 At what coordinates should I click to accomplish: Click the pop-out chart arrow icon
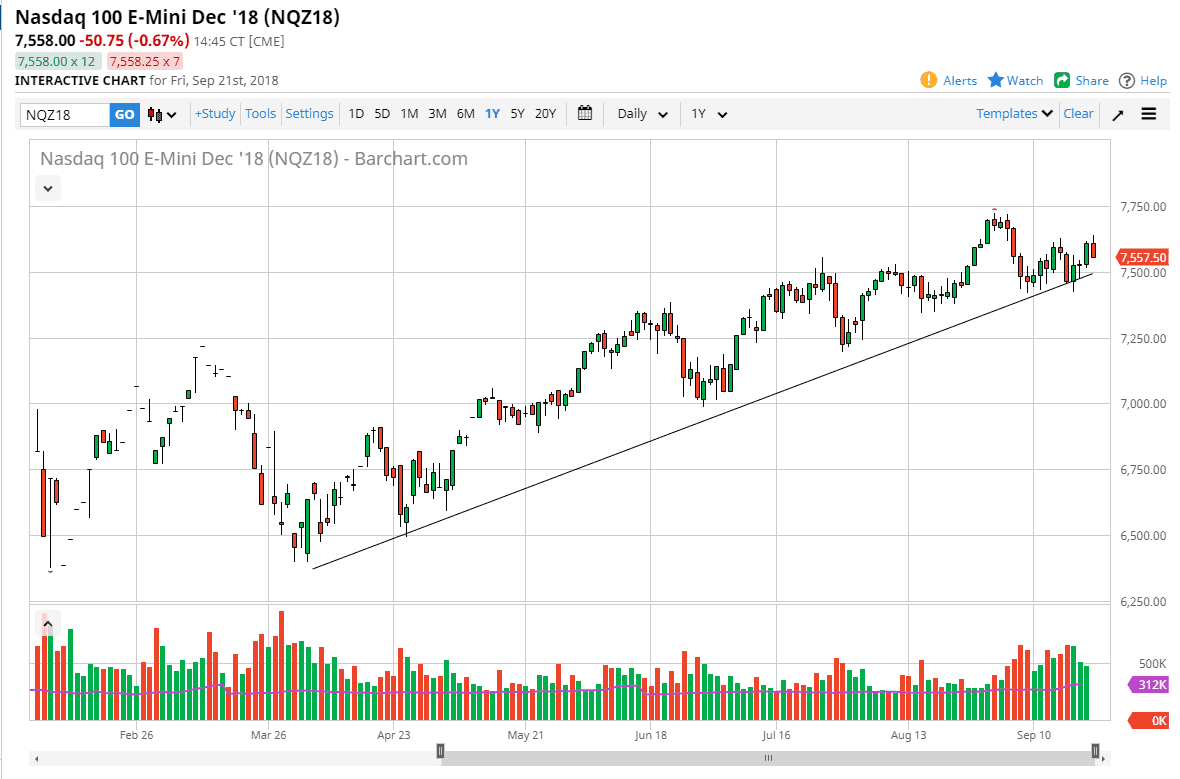(x=1118, y=114)
